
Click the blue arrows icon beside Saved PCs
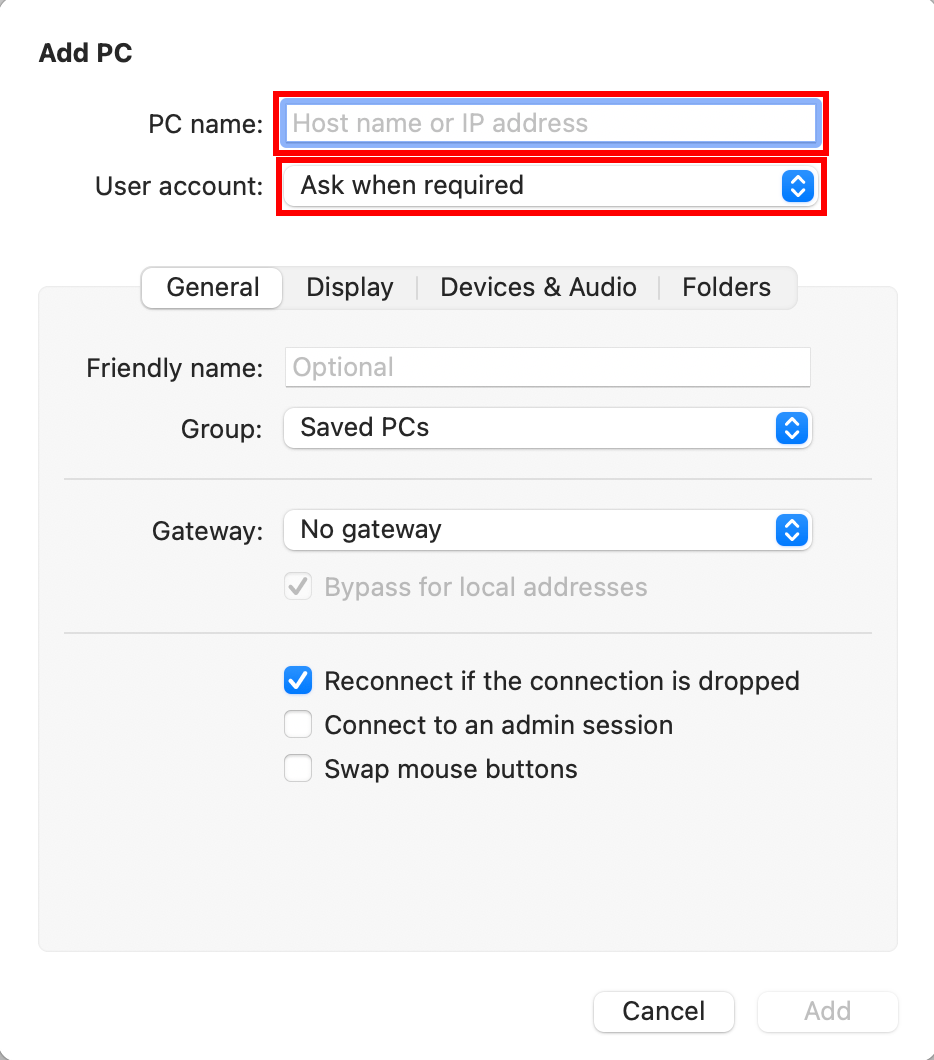click(x=792, y=428)
